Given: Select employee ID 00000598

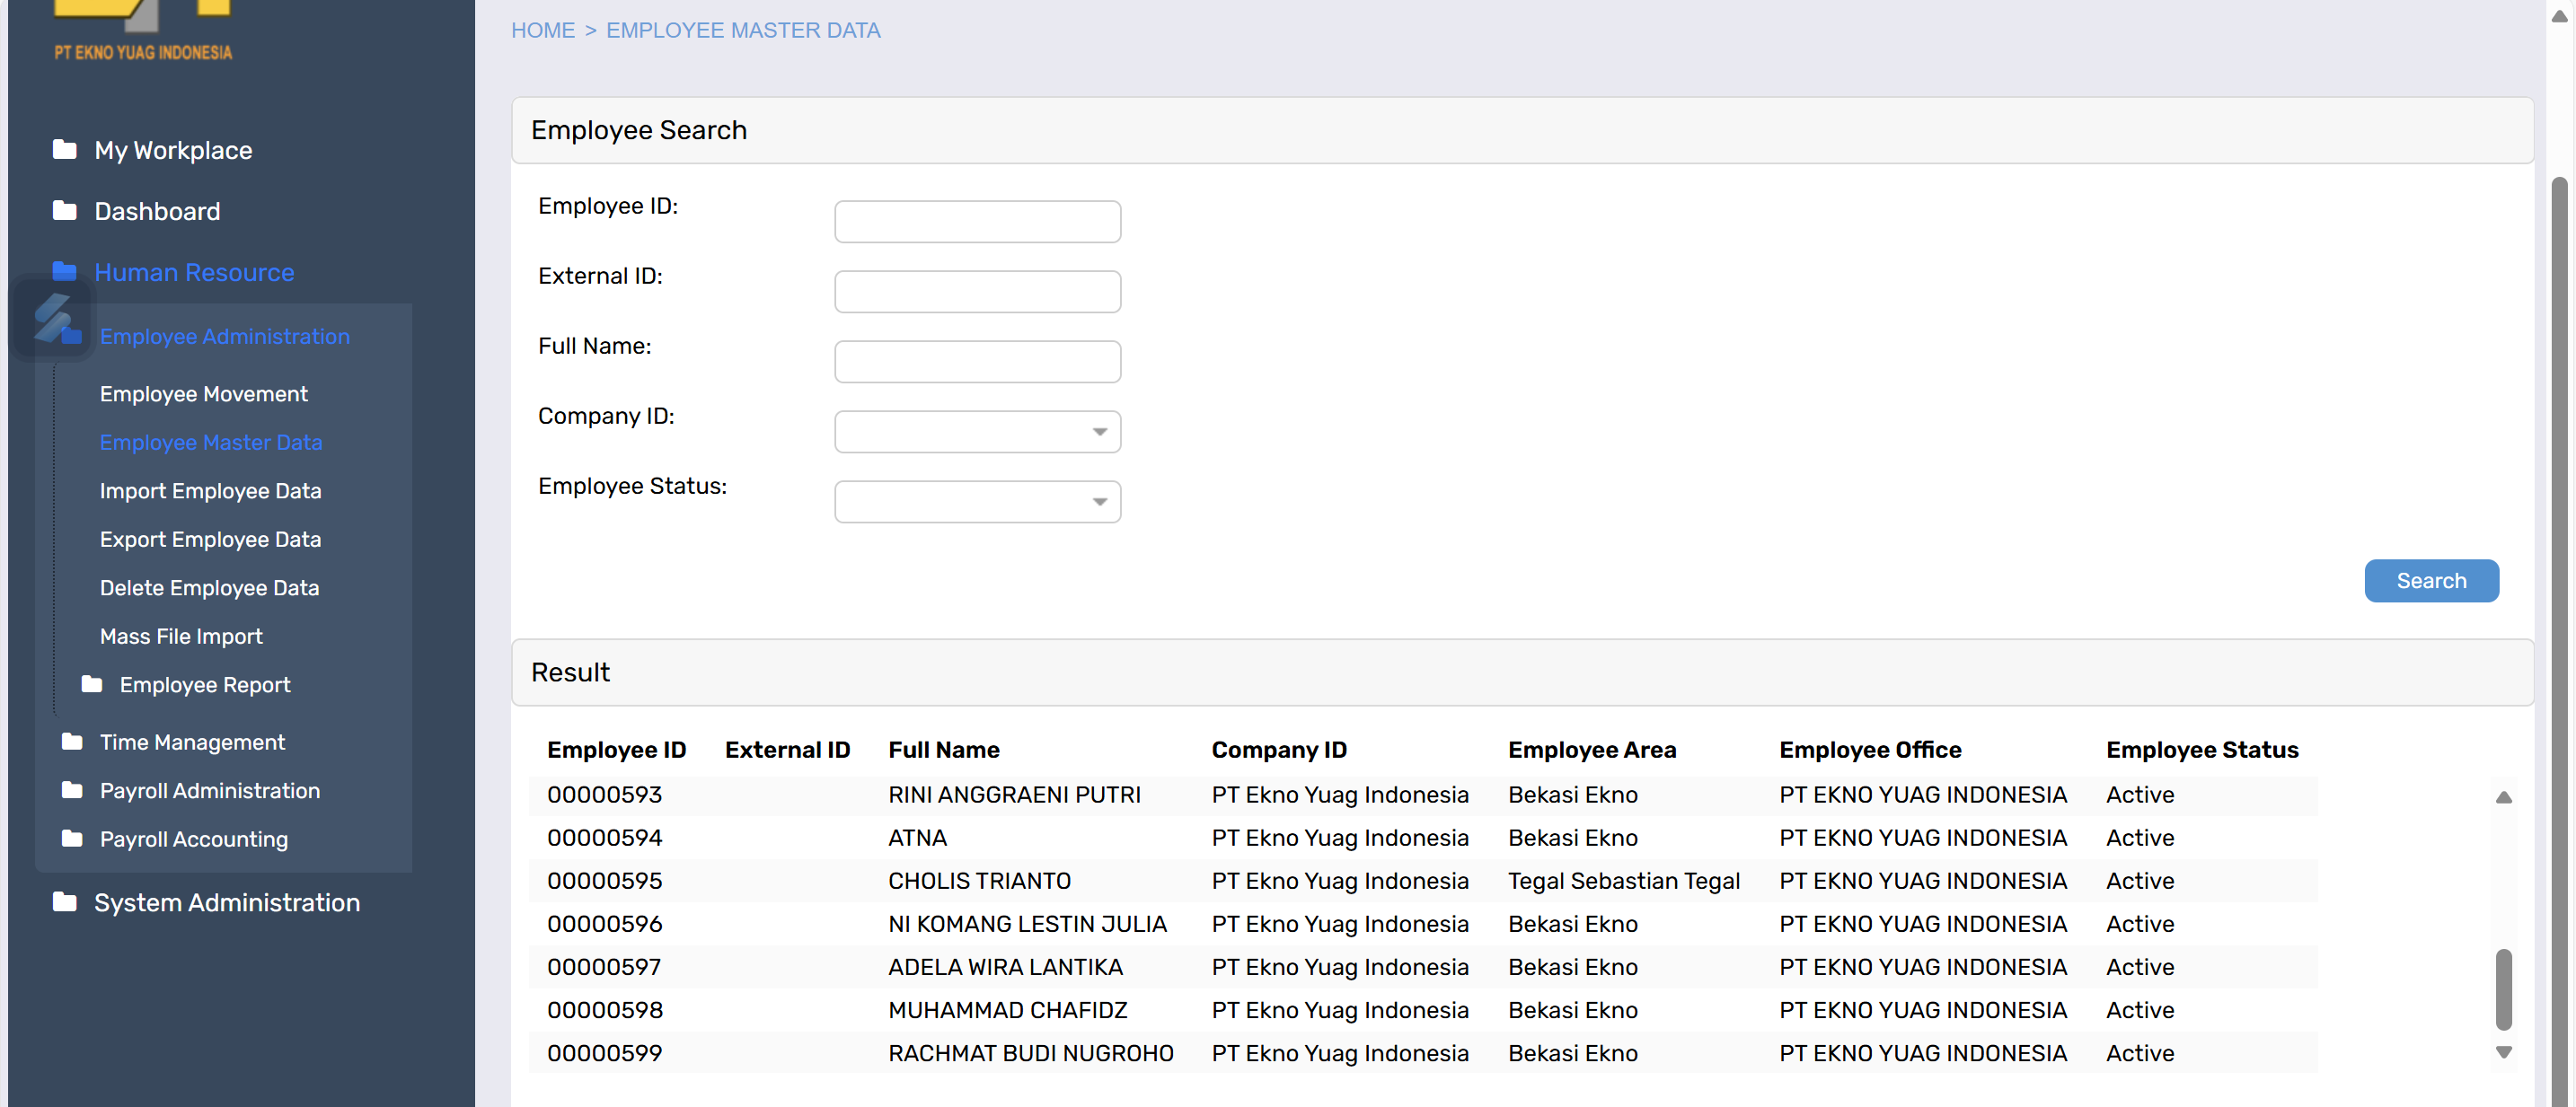Looking at the screenshot, I should point(604,1010).
